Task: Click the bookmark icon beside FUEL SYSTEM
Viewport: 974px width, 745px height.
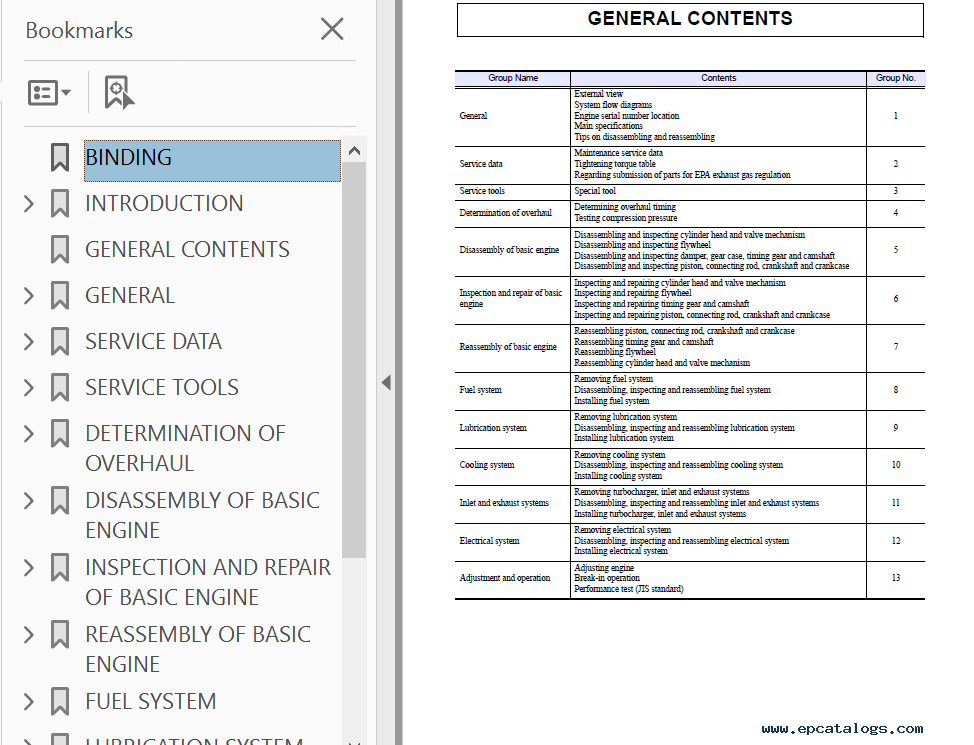Action: point(60,702)
